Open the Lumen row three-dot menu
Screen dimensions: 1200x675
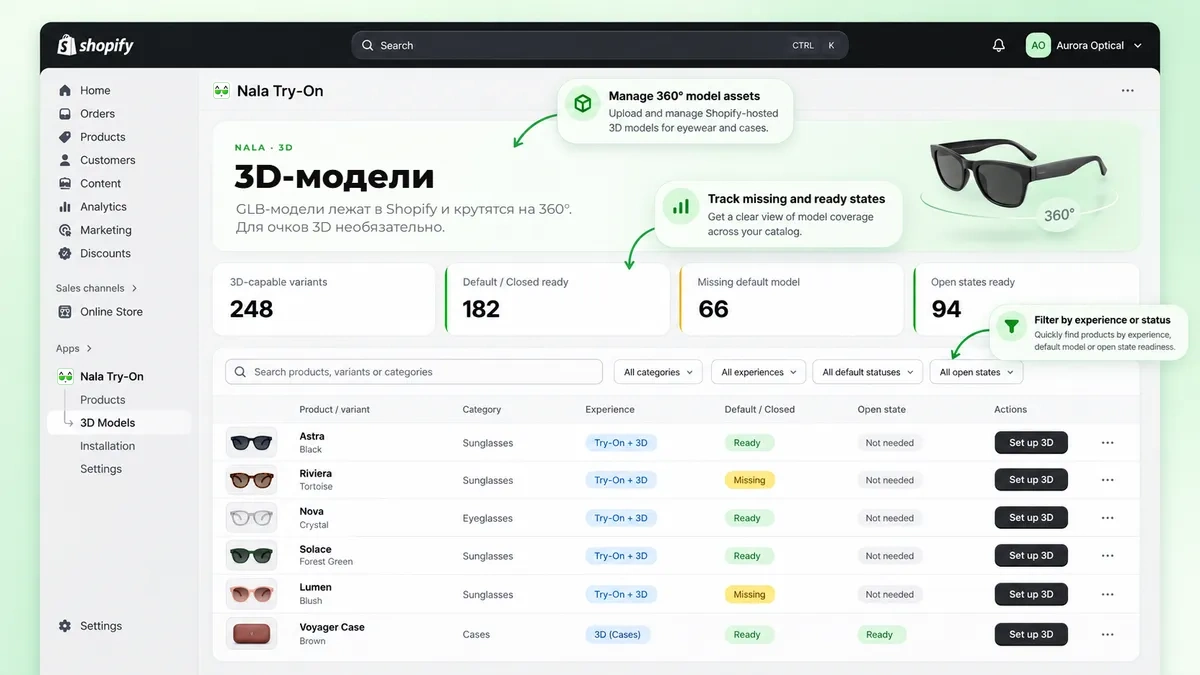(x=1107, y=594)
